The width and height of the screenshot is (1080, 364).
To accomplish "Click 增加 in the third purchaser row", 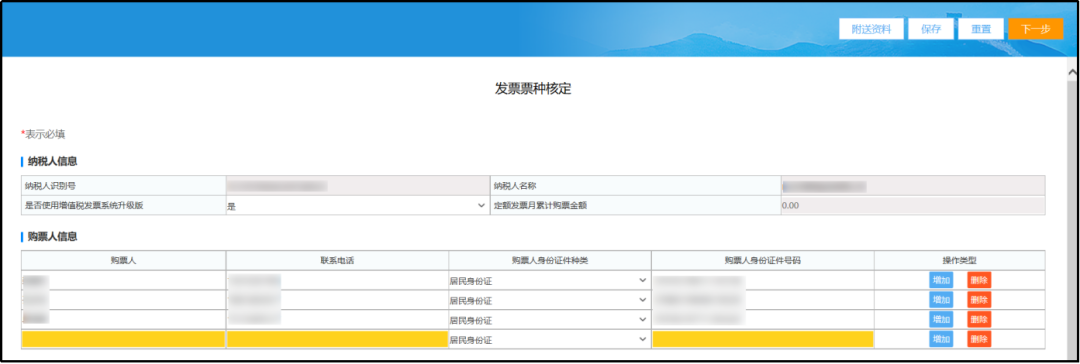I will click(x=941, y=320).
